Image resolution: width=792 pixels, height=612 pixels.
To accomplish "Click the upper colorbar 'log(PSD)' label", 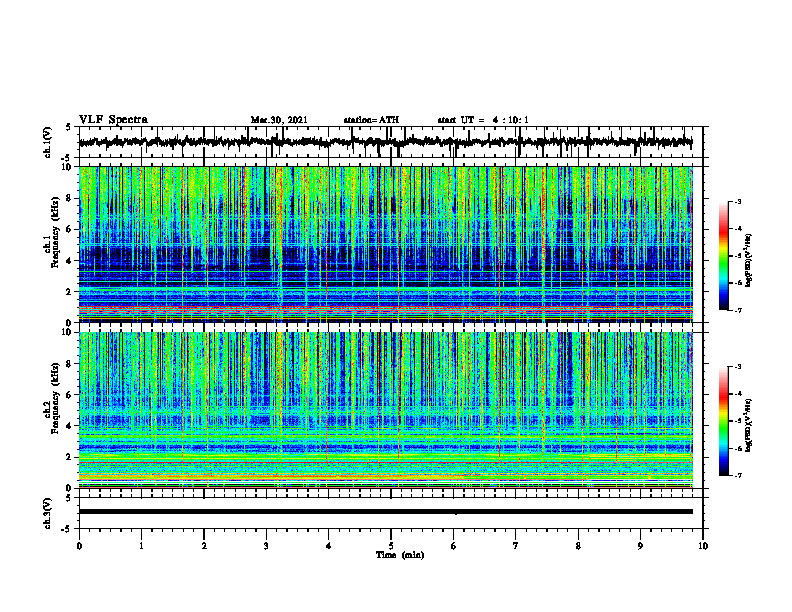I will click(749, 261).
